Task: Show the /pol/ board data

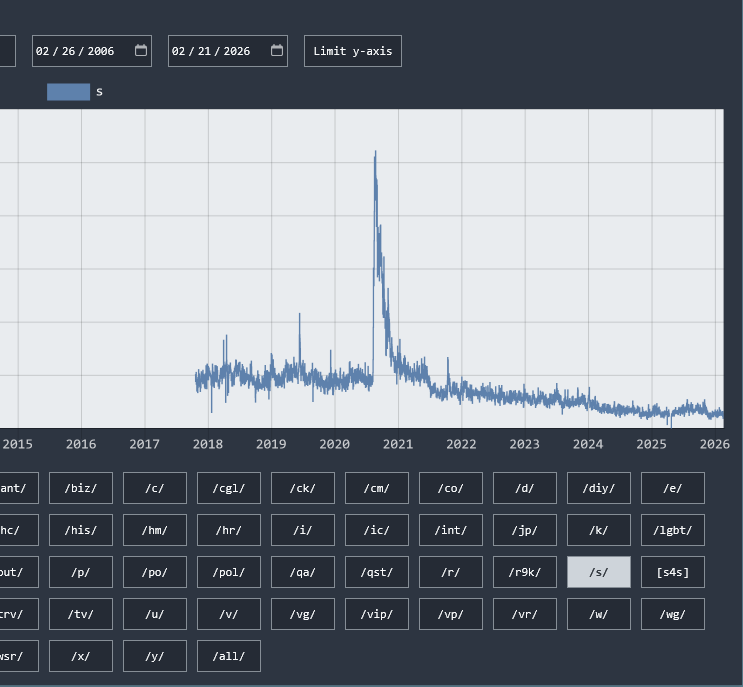Action: (x=229, y=572)
